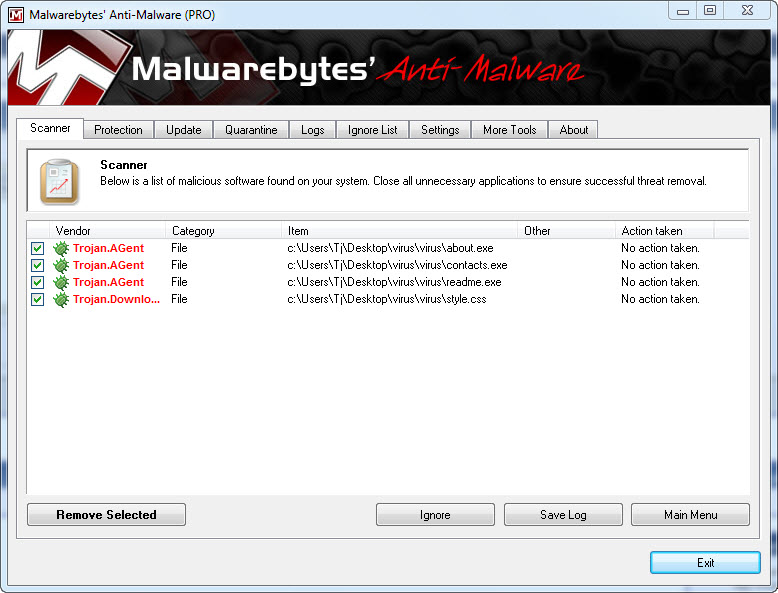
Task: Select the Trojan.Downlo... vendor entry
Action: 117,299
